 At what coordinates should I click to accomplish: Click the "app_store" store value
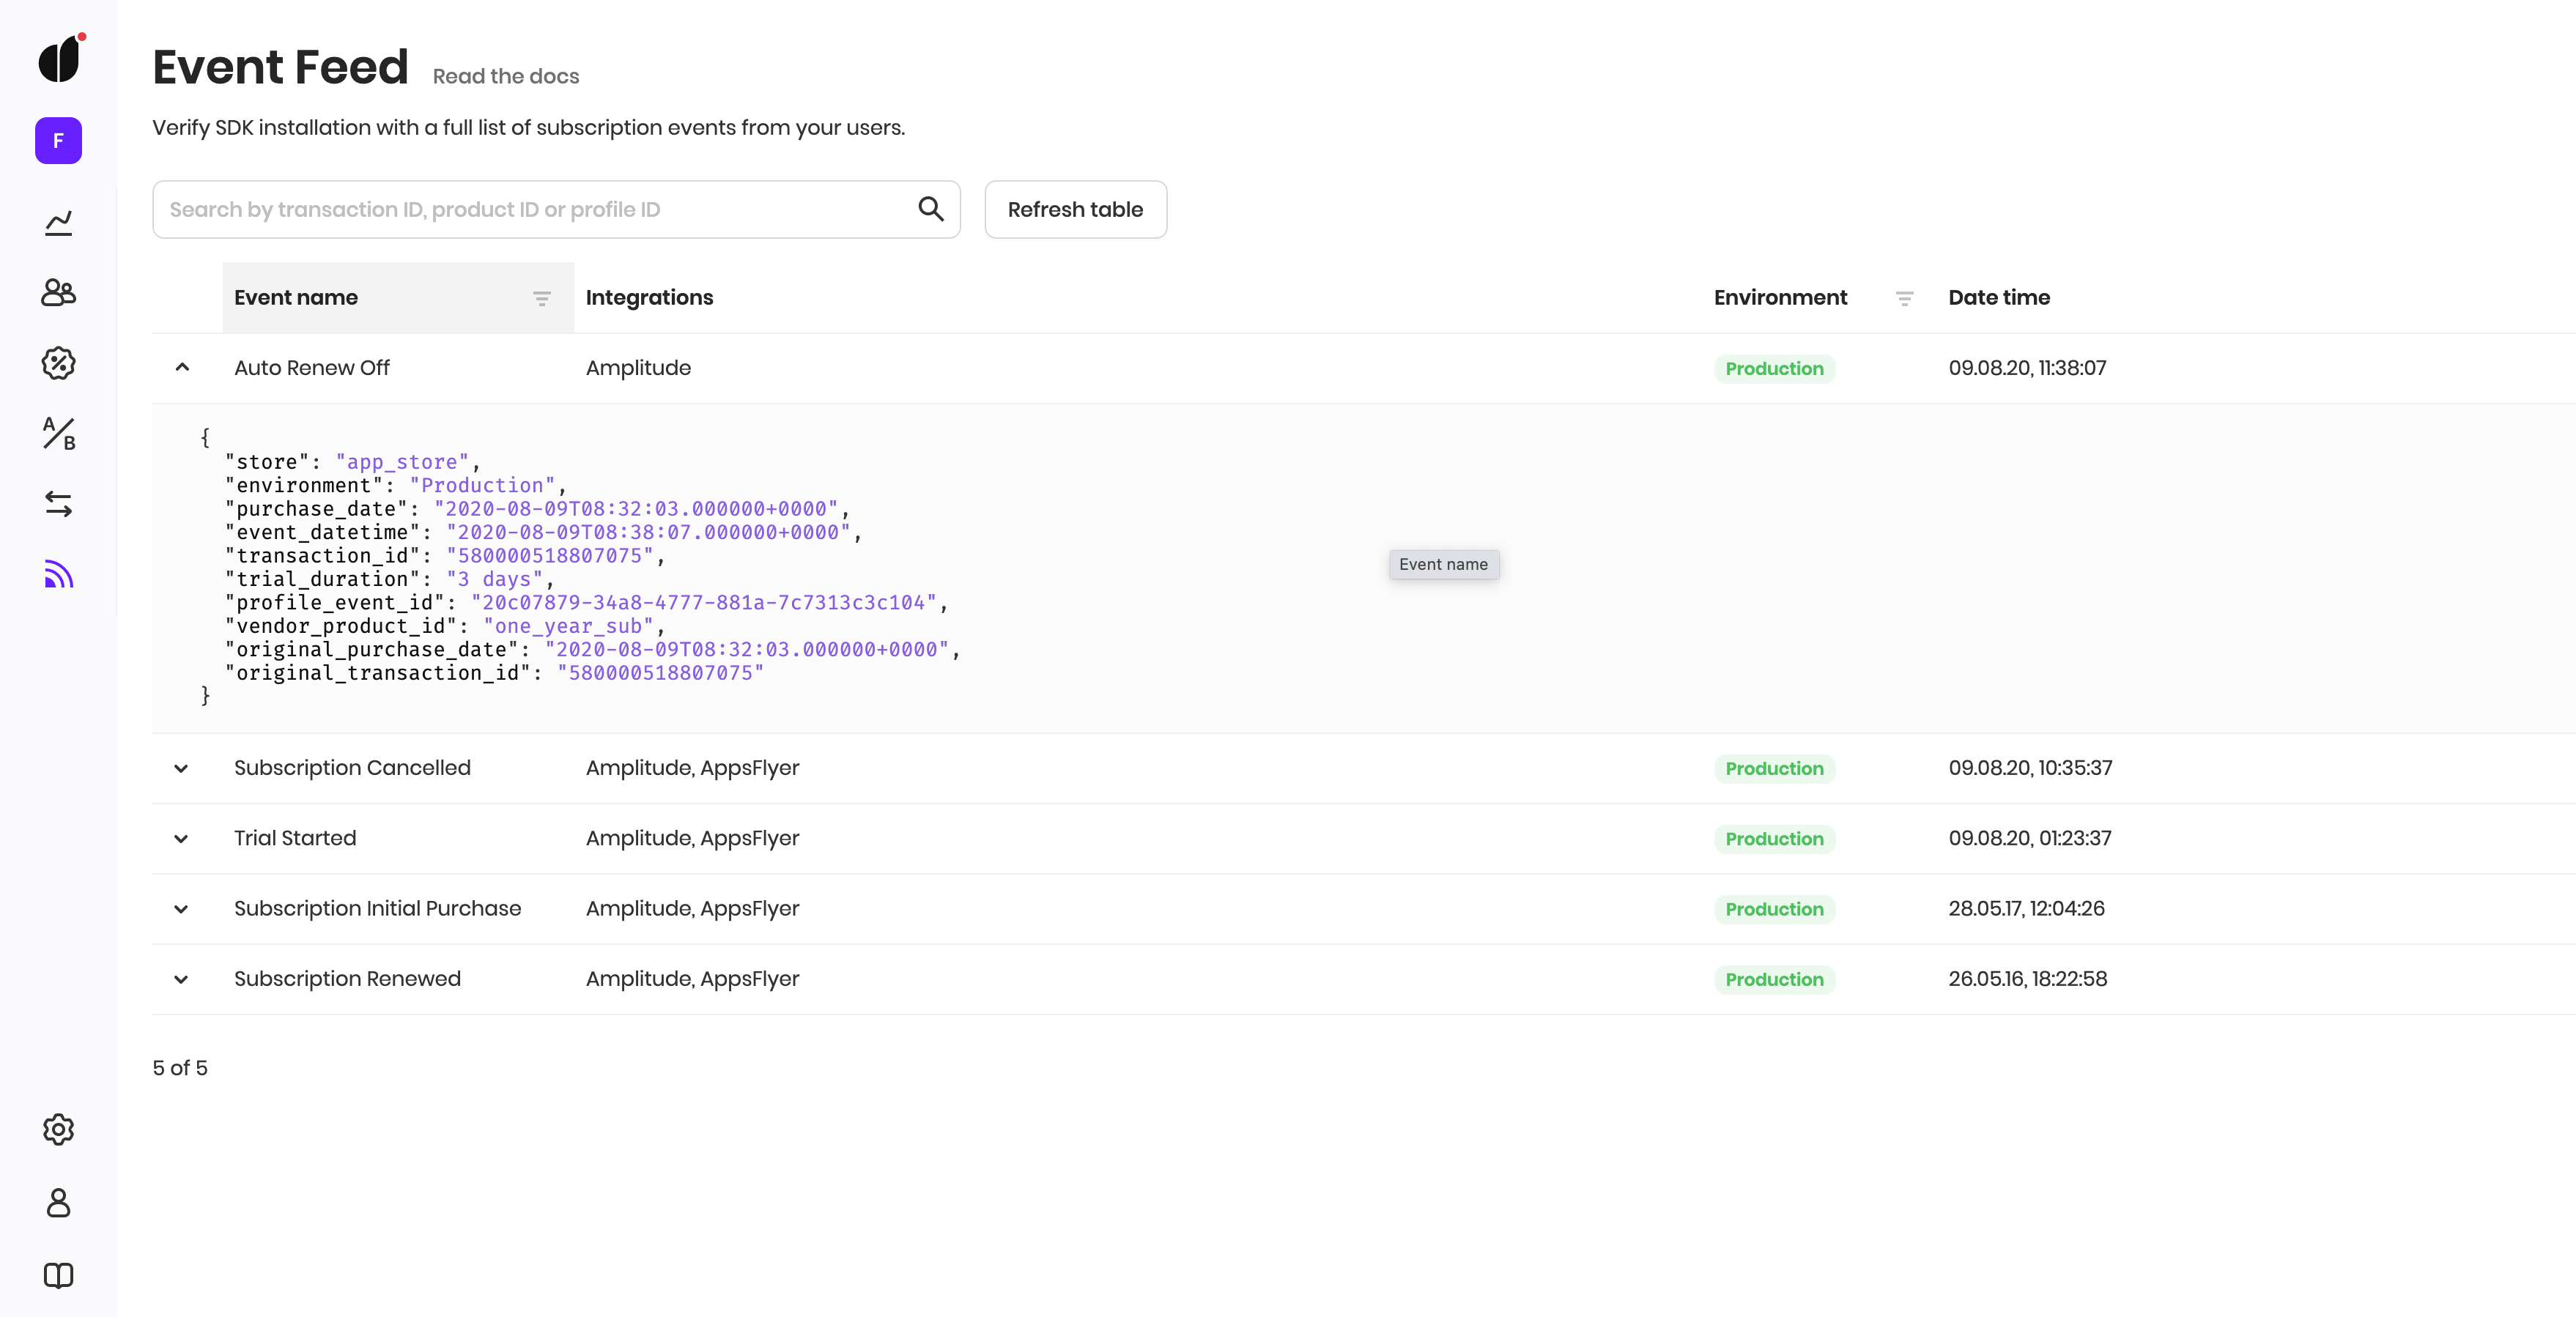coord(402,462)
